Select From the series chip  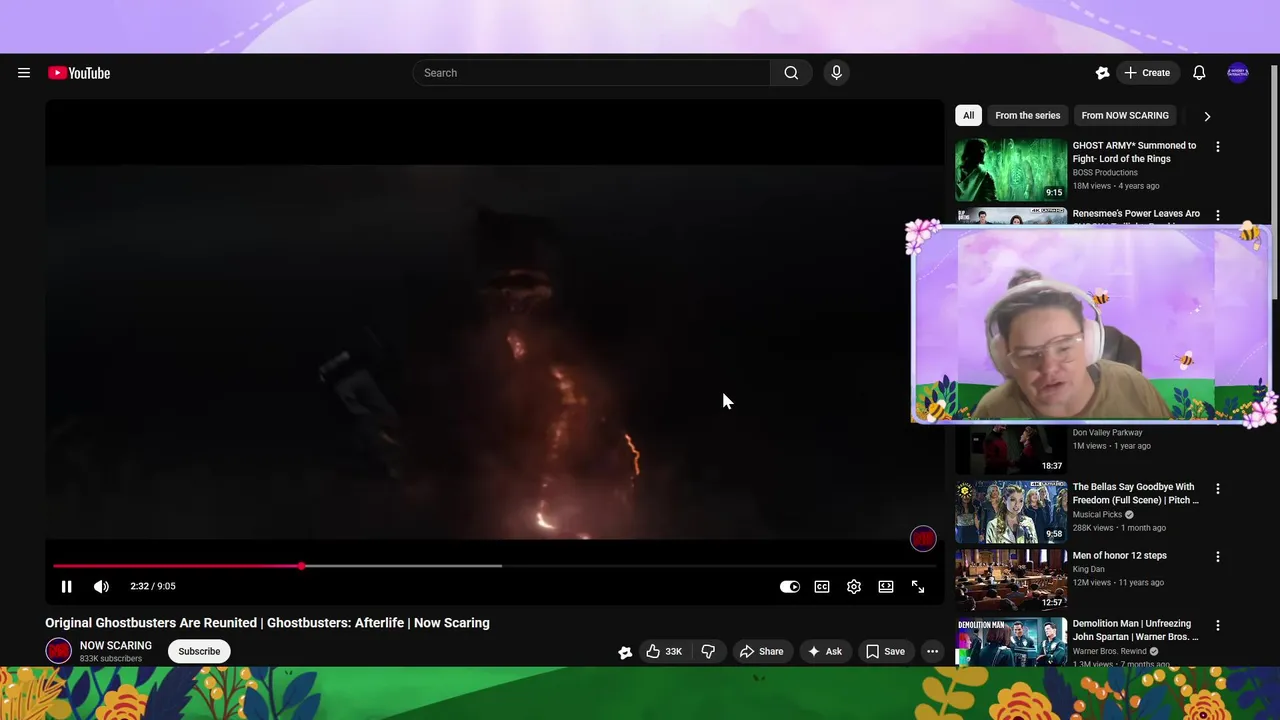tap(1027, 115)
